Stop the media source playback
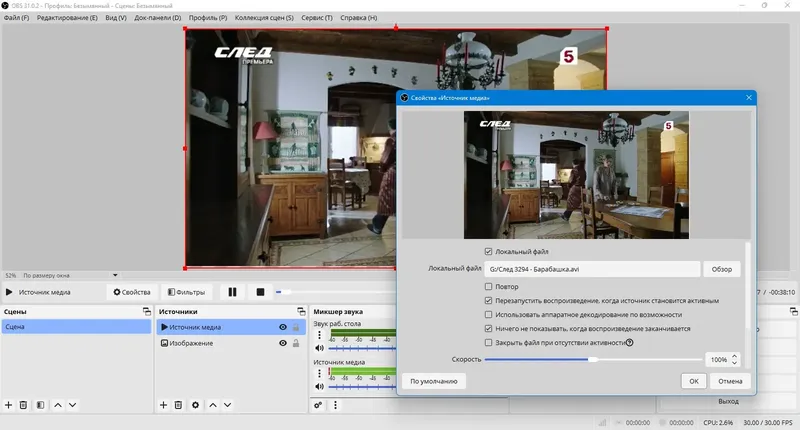The image size is (800, 430). point(260,292)
